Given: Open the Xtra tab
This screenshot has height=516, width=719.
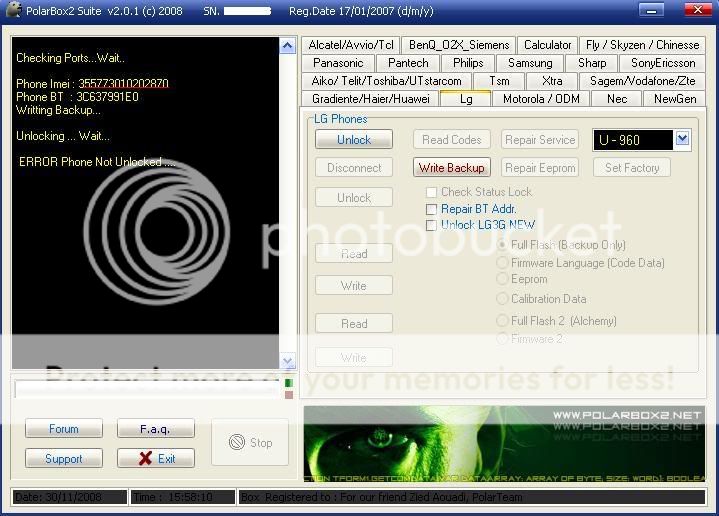Looking at the screenshot, I should (552, 81).
